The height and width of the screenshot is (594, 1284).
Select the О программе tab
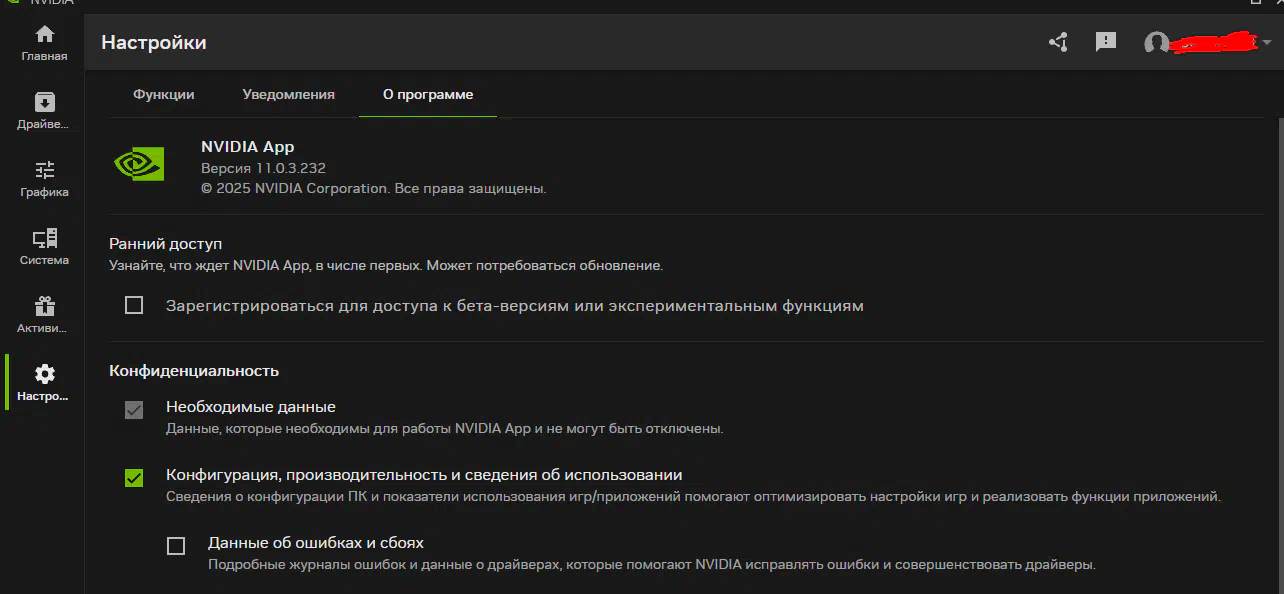(x=428, y=94)
